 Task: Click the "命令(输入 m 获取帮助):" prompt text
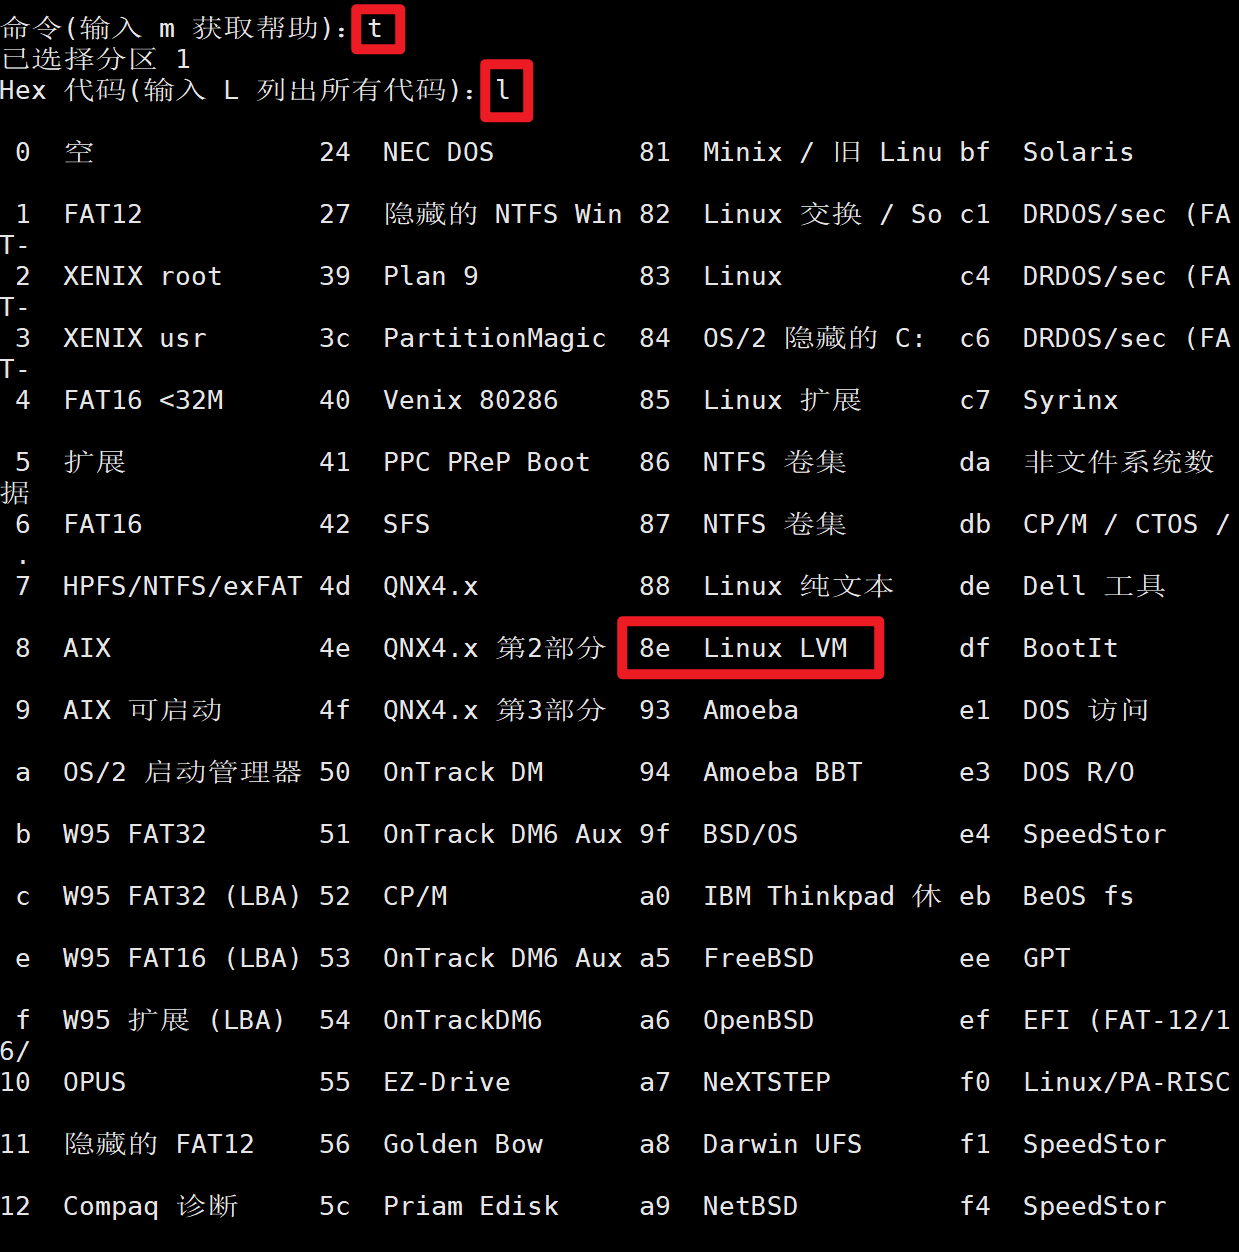[174, 28]
